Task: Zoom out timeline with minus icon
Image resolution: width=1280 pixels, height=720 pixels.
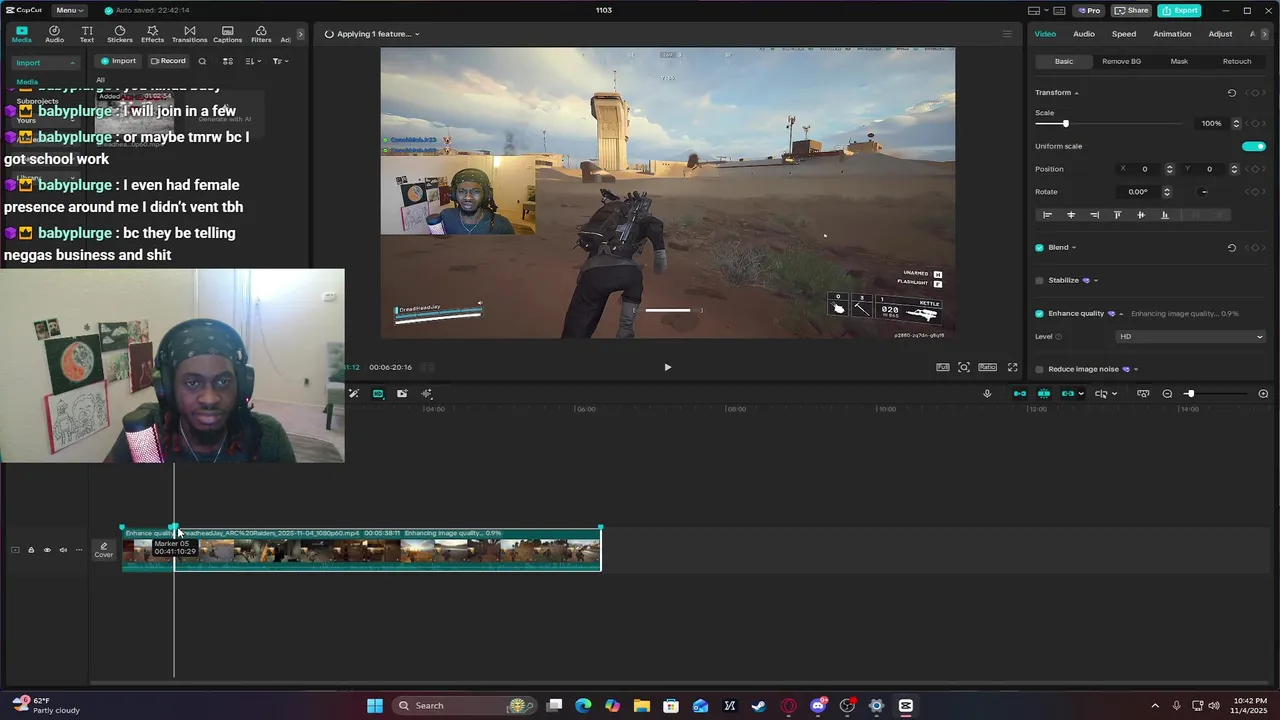Action: coord(1167,394)
